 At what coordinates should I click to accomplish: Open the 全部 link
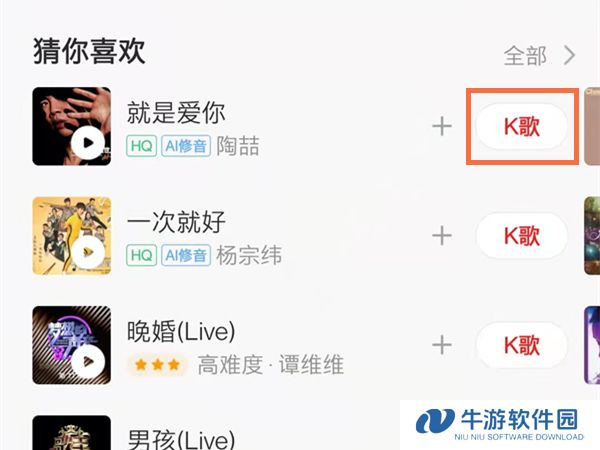525,56
